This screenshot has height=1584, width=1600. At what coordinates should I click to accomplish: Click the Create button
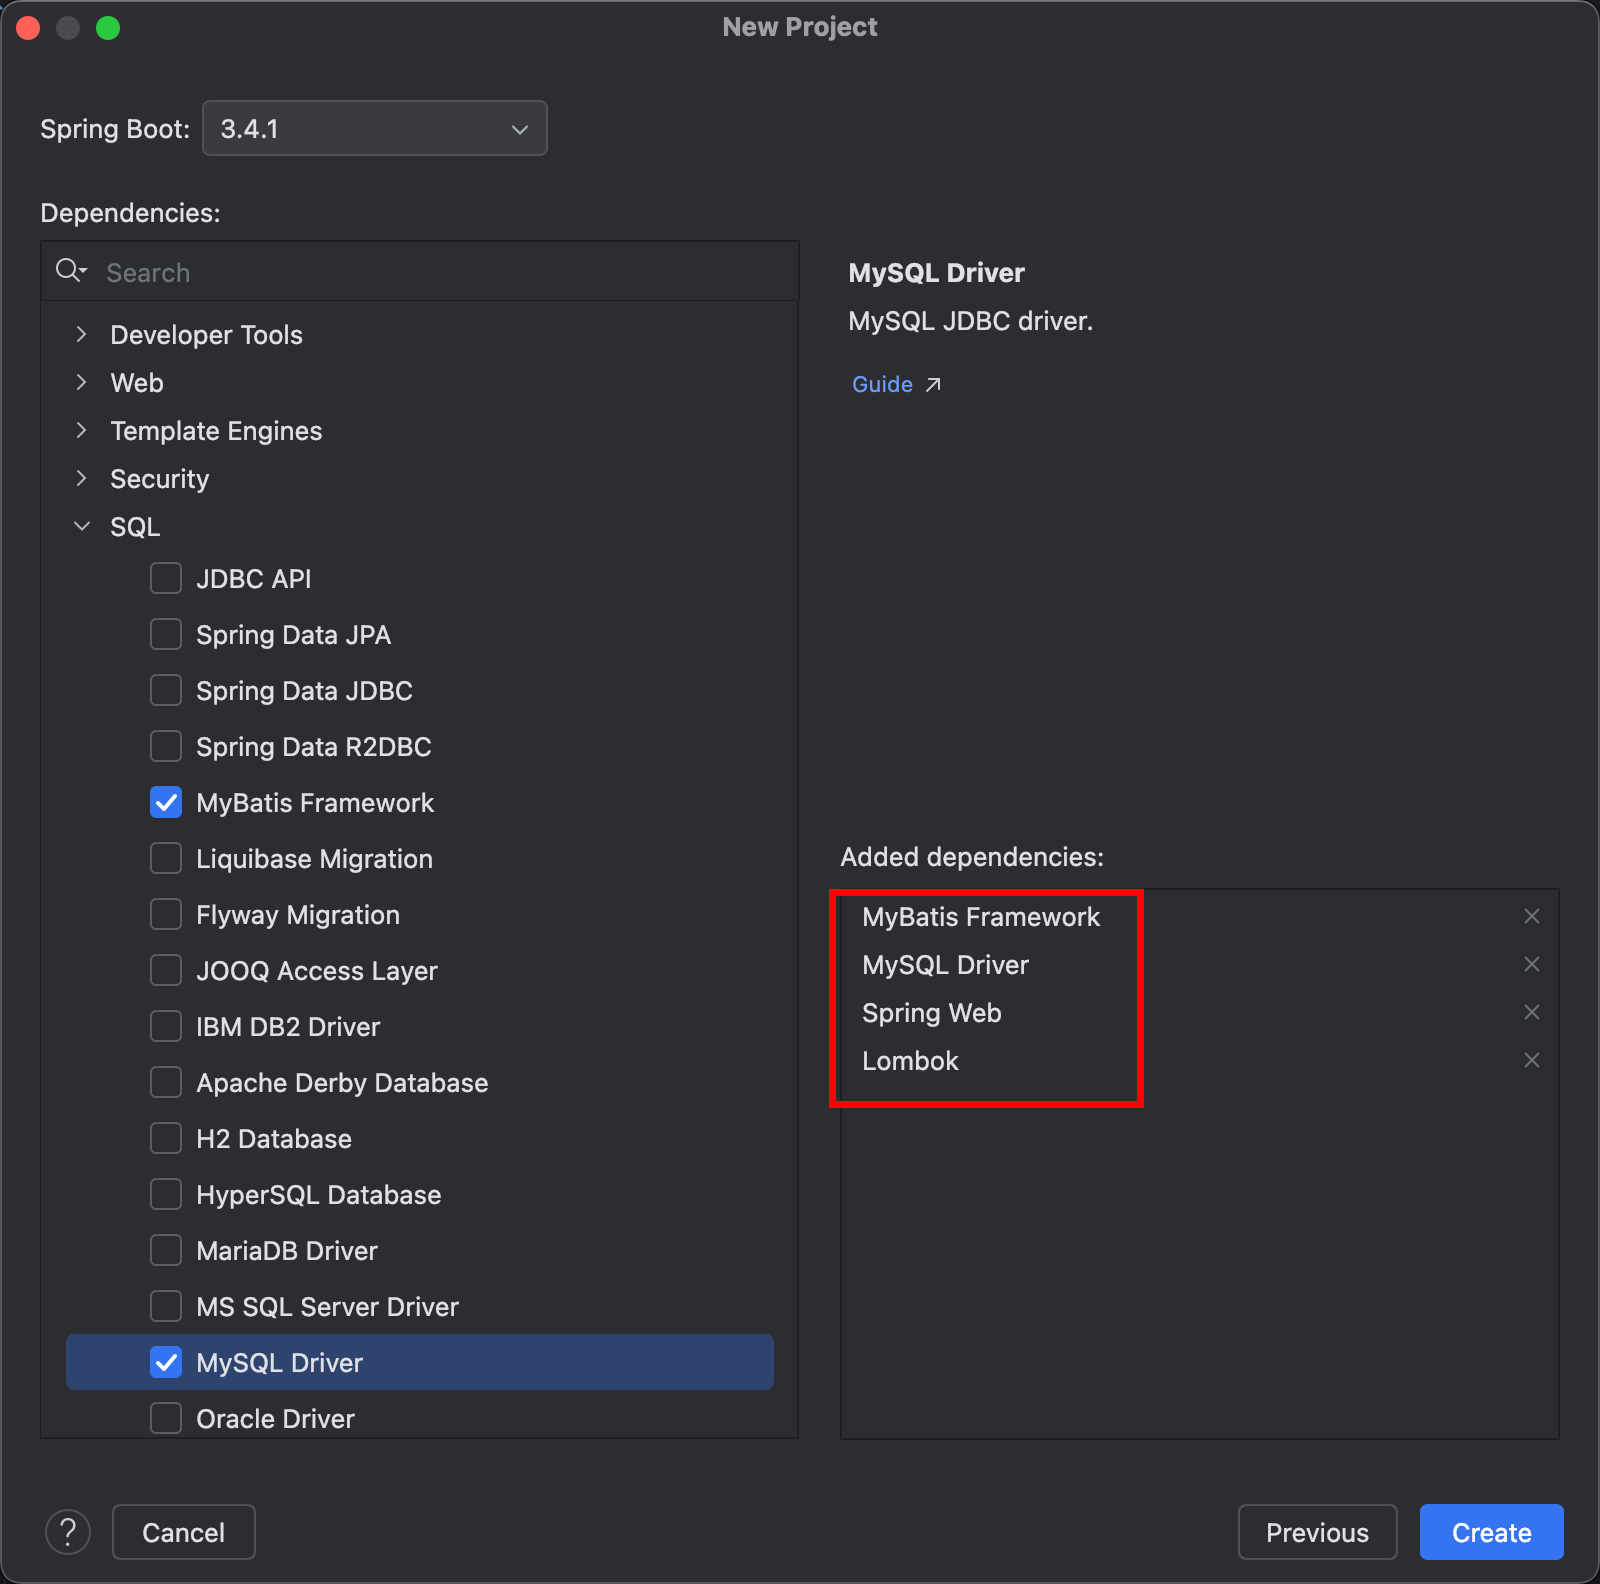click(1491, 1532)
